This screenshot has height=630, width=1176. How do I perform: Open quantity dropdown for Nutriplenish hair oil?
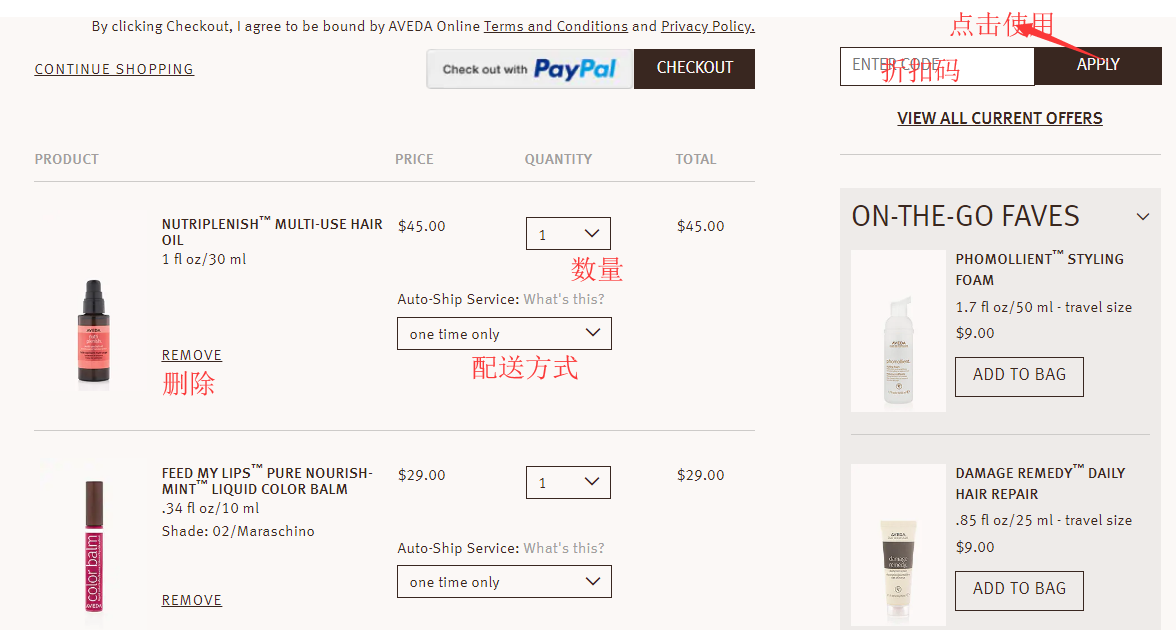(568, 234)
